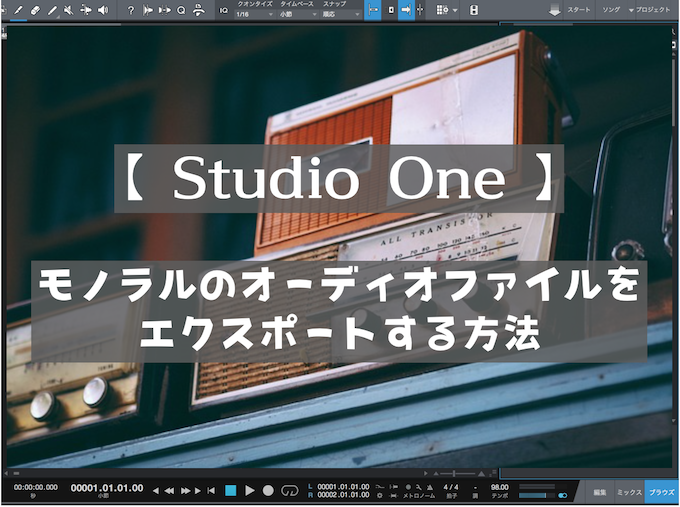The width and height of the screenshot is (680, 507).
Task: Toggle the blue autoscroll arrow button
Action: pyautogui.click(x=406, y=10)
